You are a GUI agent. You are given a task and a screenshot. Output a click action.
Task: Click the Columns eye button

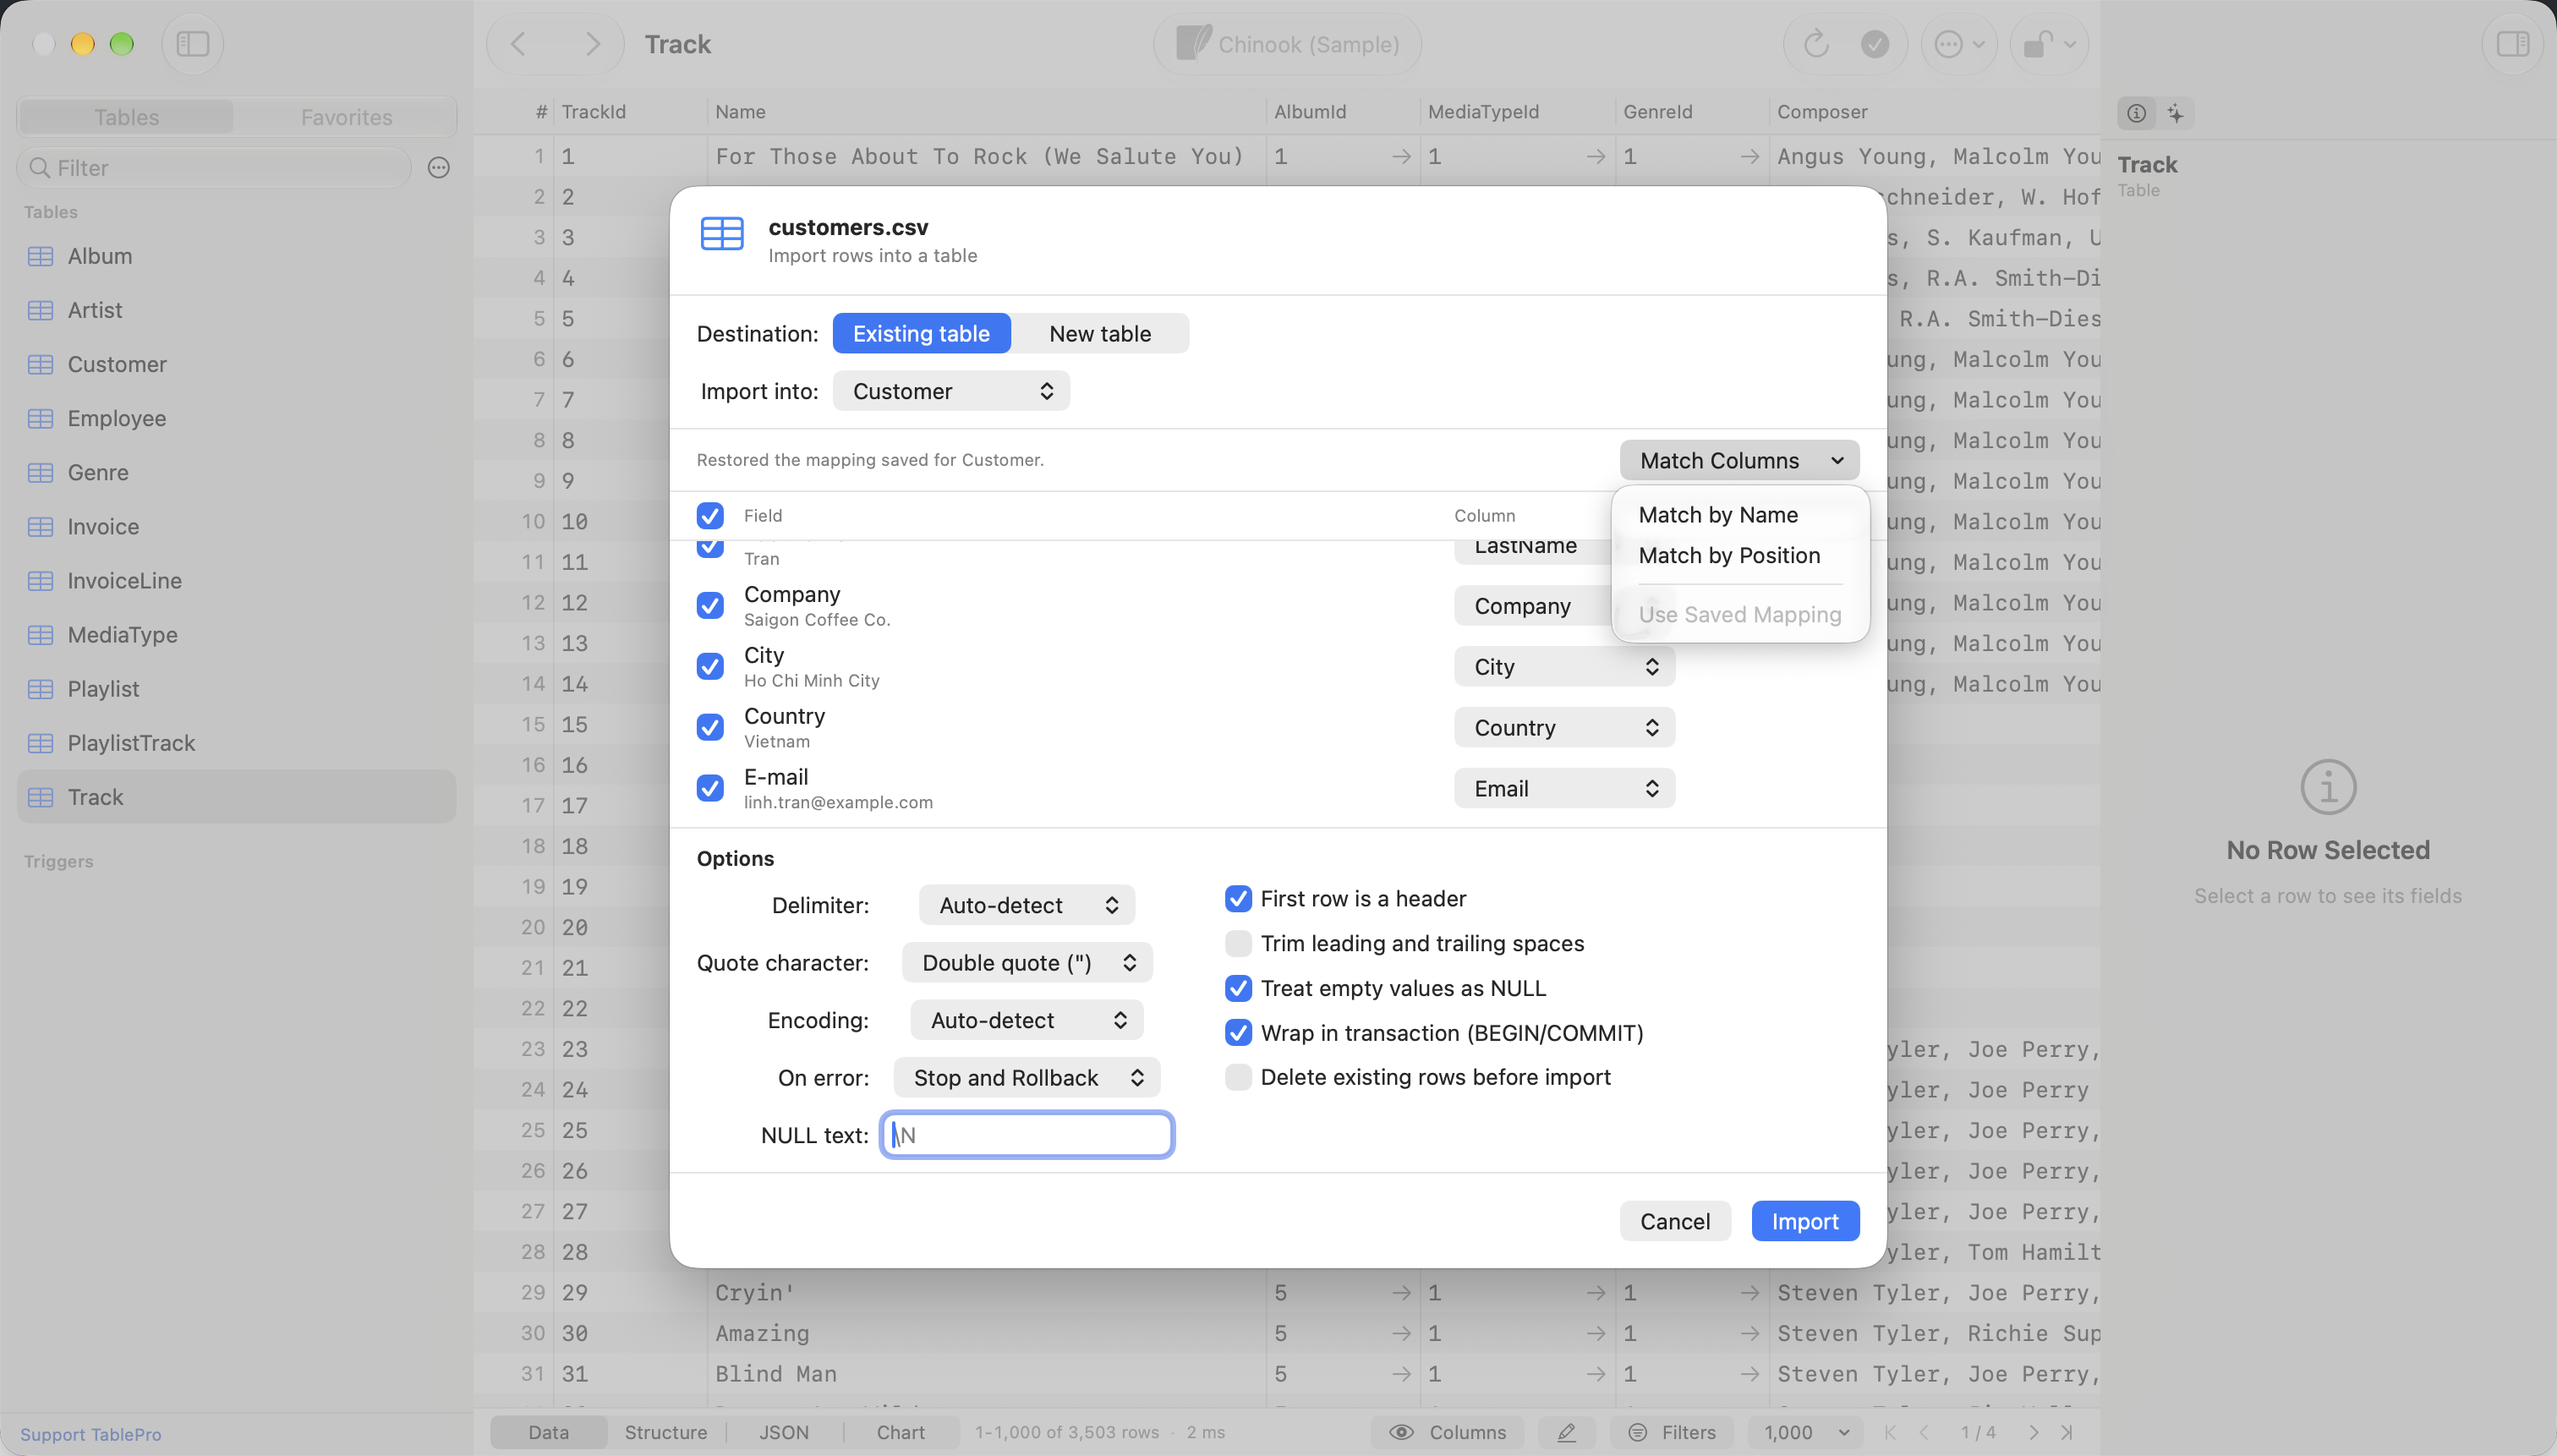pos(1447,1432)
